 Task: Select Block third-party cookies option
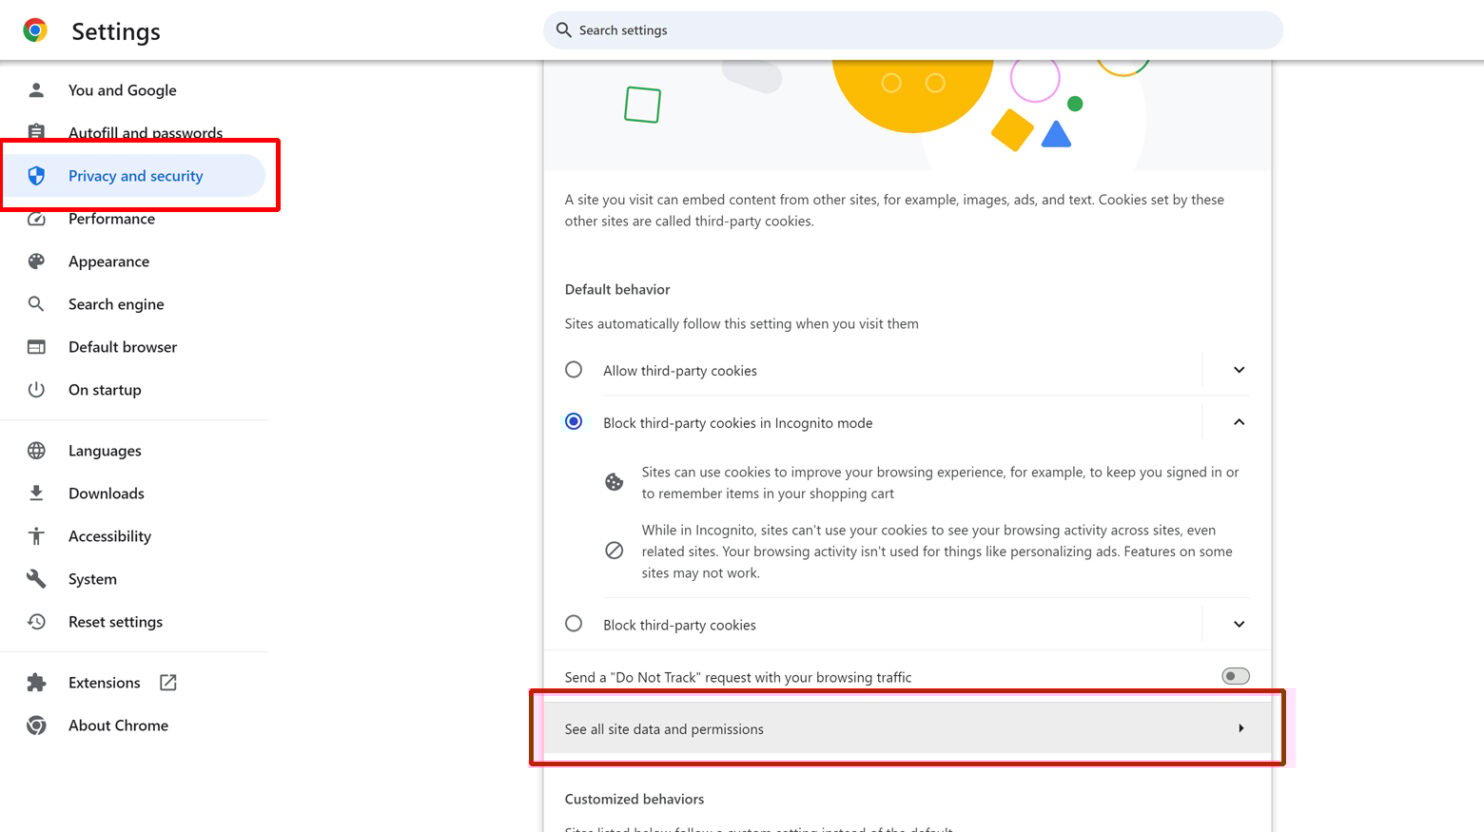(573, 623)
